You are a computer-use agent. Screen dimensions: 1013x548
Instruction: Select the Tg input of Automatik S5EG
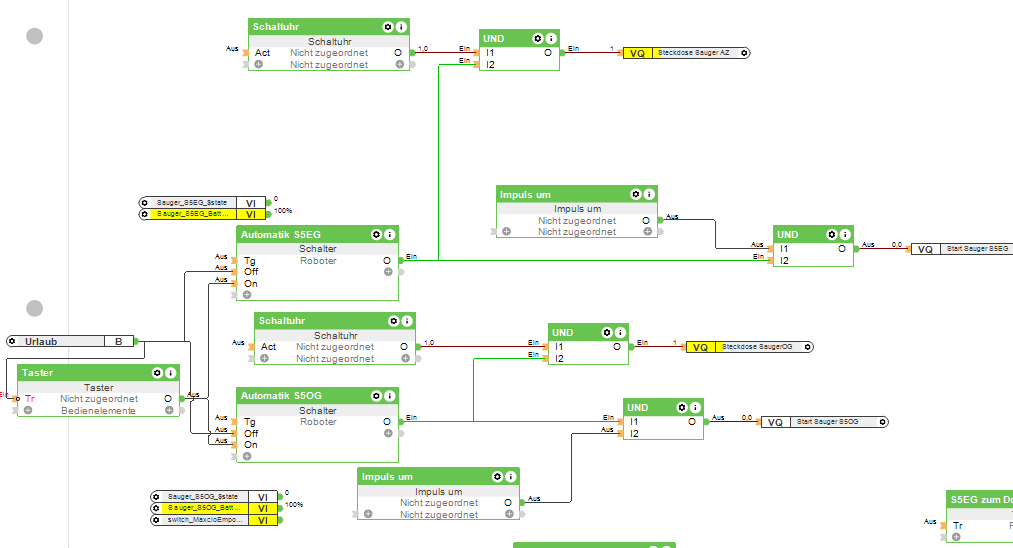[x=249, y=260]
